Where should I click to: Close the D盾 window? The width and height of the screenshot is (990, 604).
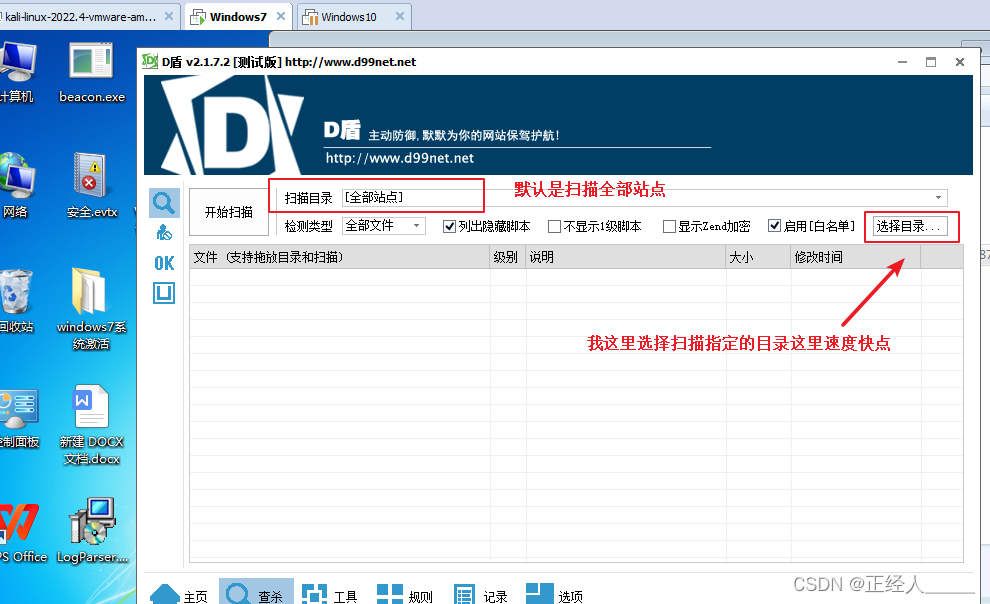(960, 62)
